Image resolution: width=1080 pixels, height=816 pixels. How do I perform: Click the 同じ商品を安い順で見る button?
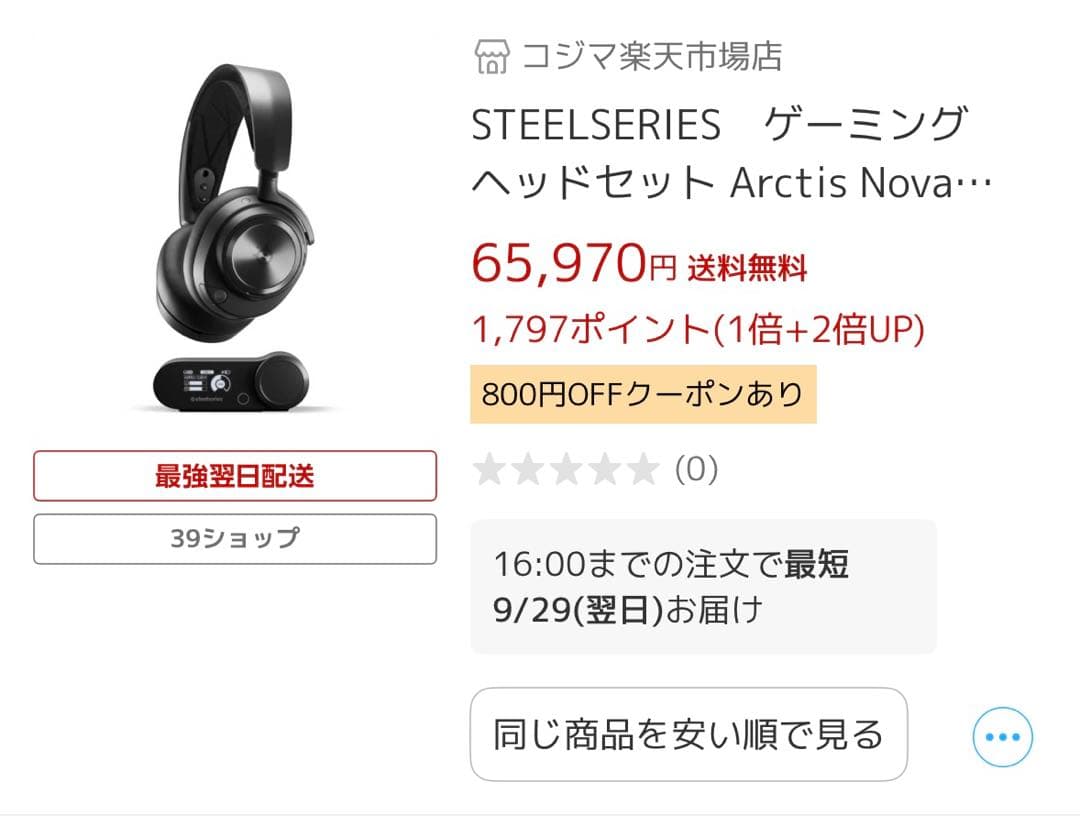point(692,733)
